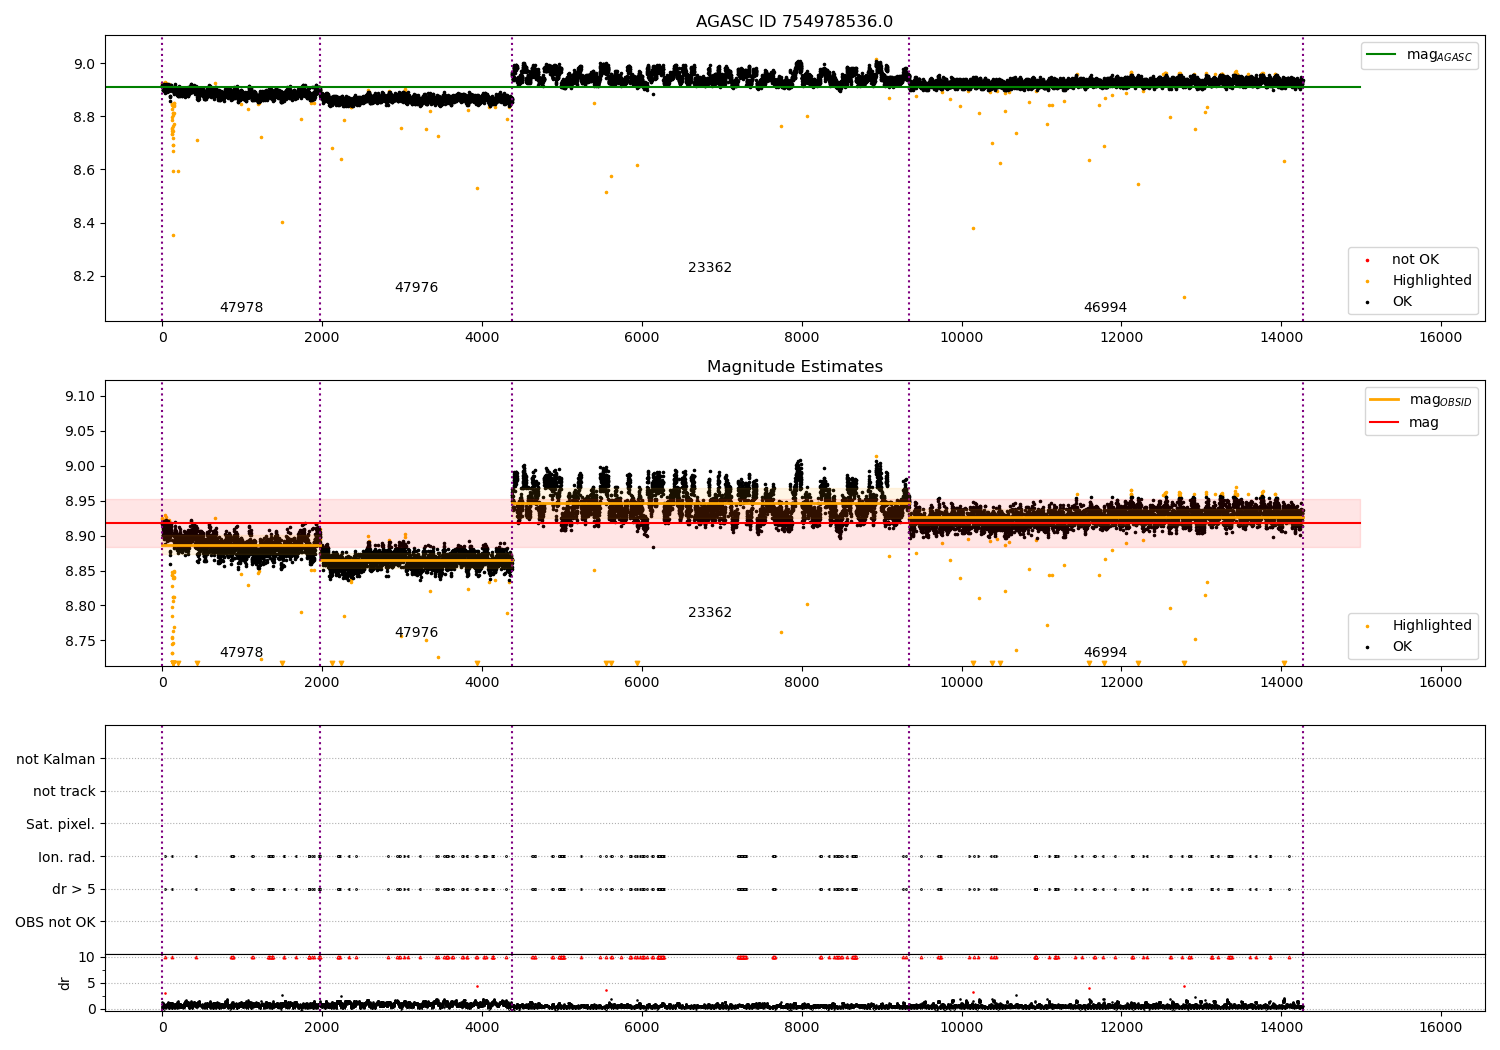Select 'Highlighted' in the Magnitude Estimates legend
The width and height of the screenshot is (1500, 1050).
coord(1432,625)
